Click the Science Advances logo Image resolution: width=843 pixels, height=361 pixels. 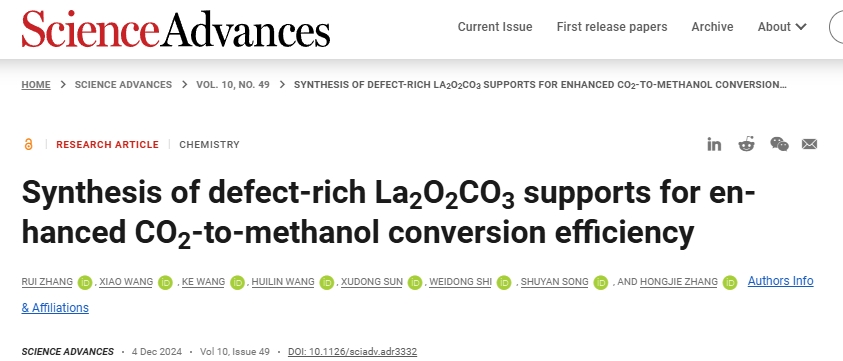(x=176, y=28)
